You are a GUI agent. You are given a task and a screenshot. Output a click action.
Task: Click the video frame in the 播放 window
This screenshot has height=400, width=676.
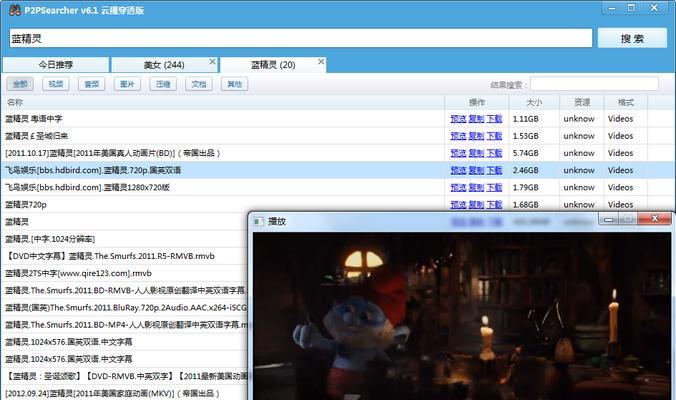click(462, 316)
